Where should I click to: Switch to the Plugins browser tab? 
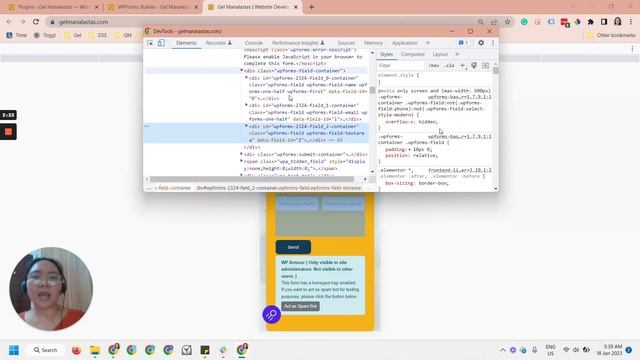click(x=52, y=7)
